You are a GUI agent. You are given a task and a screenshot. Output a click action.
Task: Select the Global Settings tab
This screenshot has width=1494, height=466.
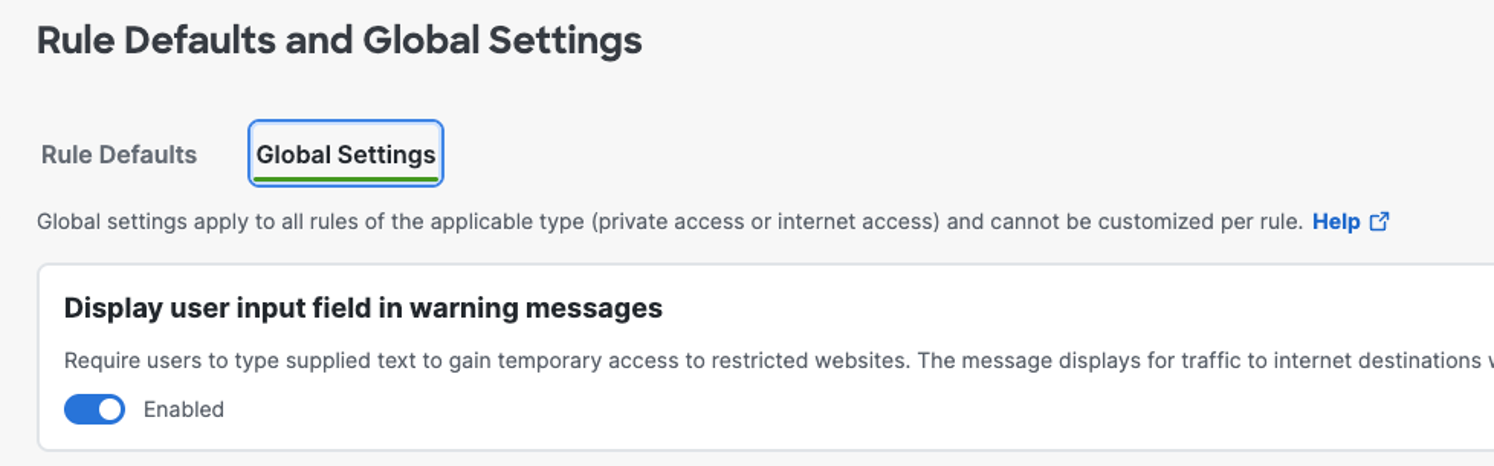click(x=346, y=154)
